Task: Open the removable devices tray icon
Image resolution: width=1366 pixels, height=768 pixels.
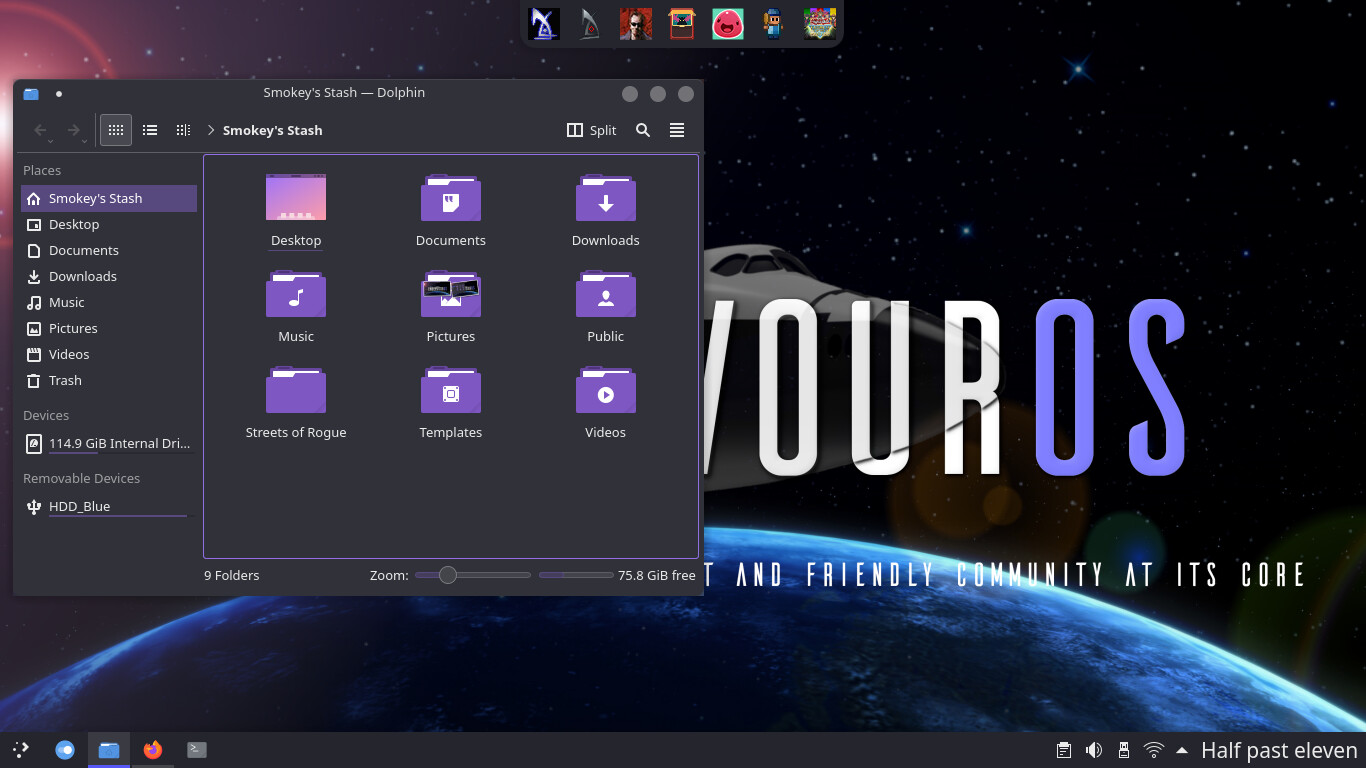Action: [1123, 750]
